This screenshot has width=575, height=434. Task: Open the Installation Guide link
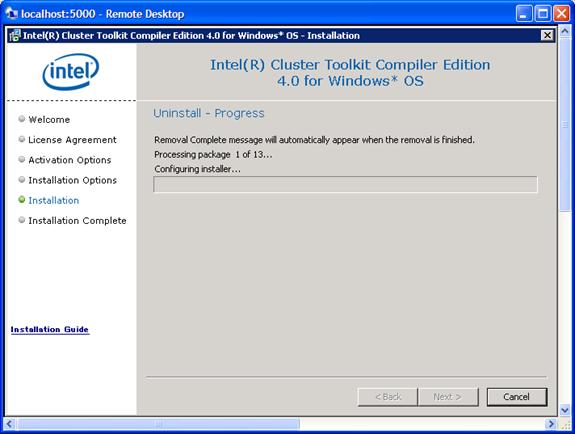pyautogui.click(x=50, y=329)
